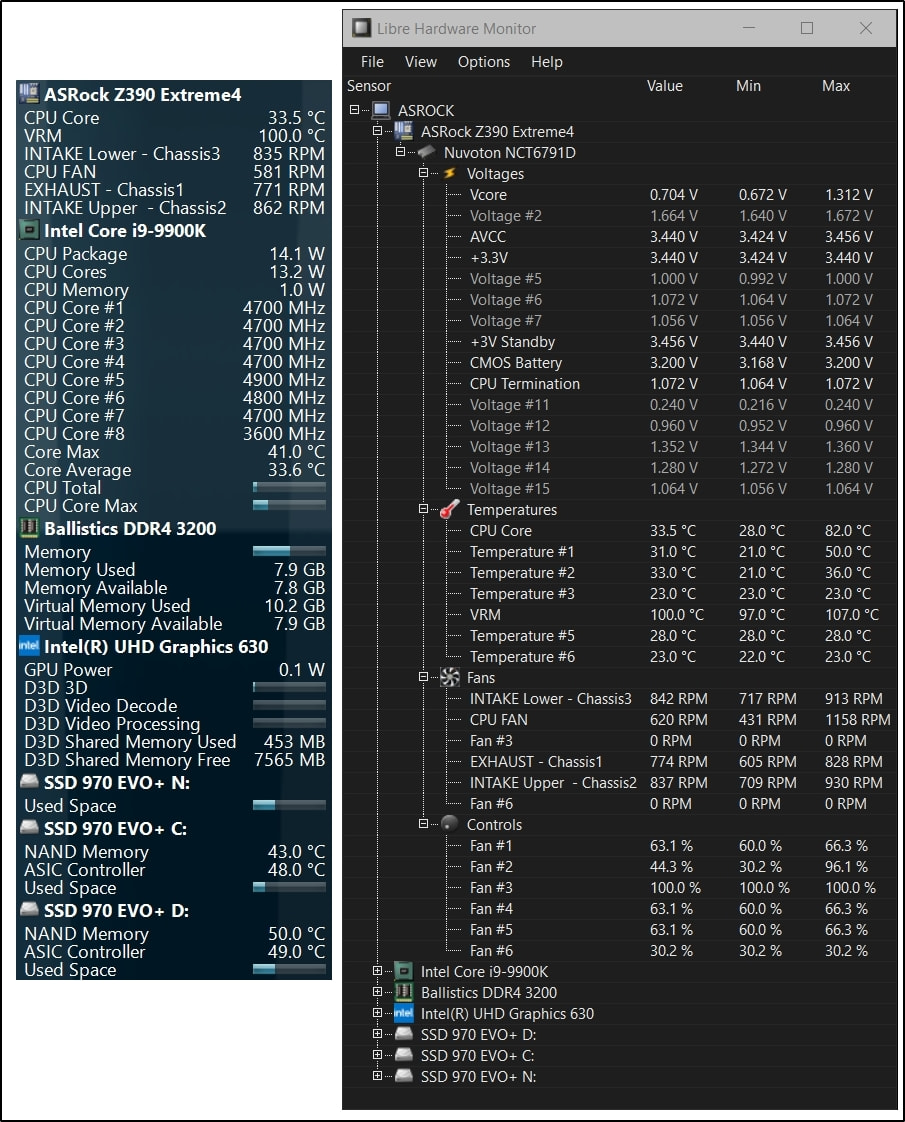Open the Options menu
This screenshot has width=905, height=1122.
[x=483, y=62]
